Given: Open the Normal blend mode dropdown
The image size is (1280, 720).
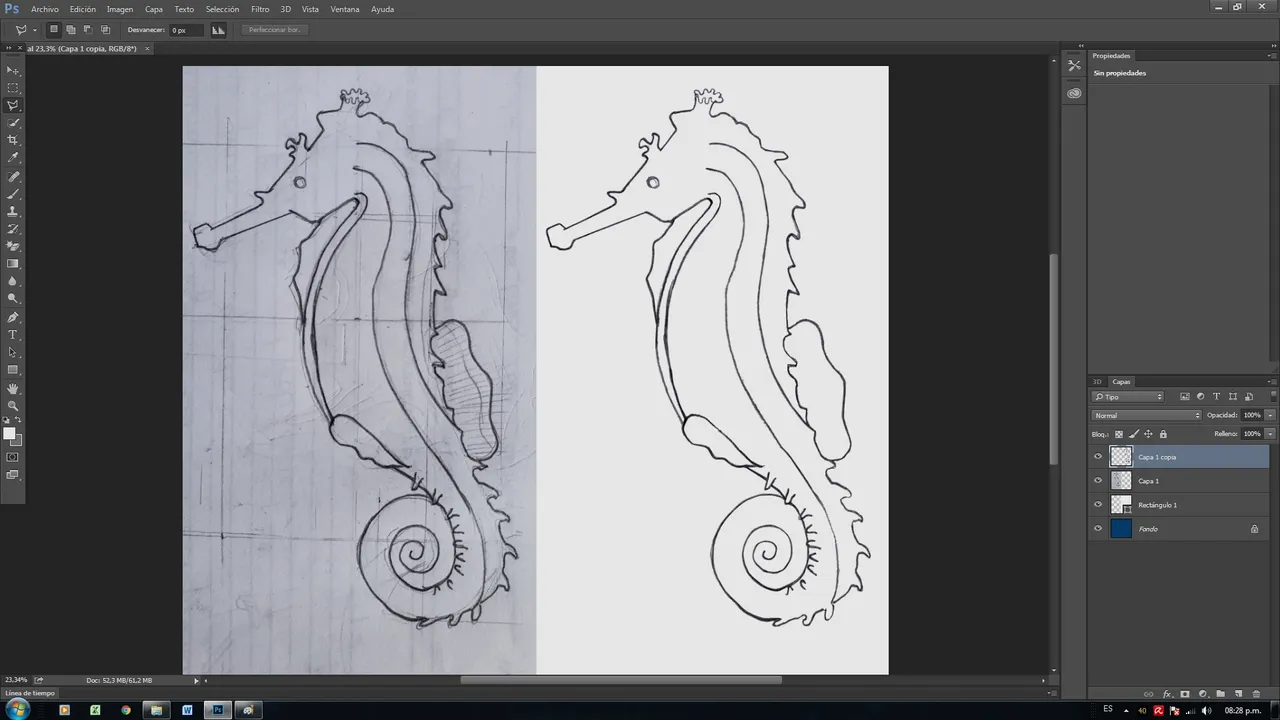Looking at the screenshot, I should tap(1146, 415).
